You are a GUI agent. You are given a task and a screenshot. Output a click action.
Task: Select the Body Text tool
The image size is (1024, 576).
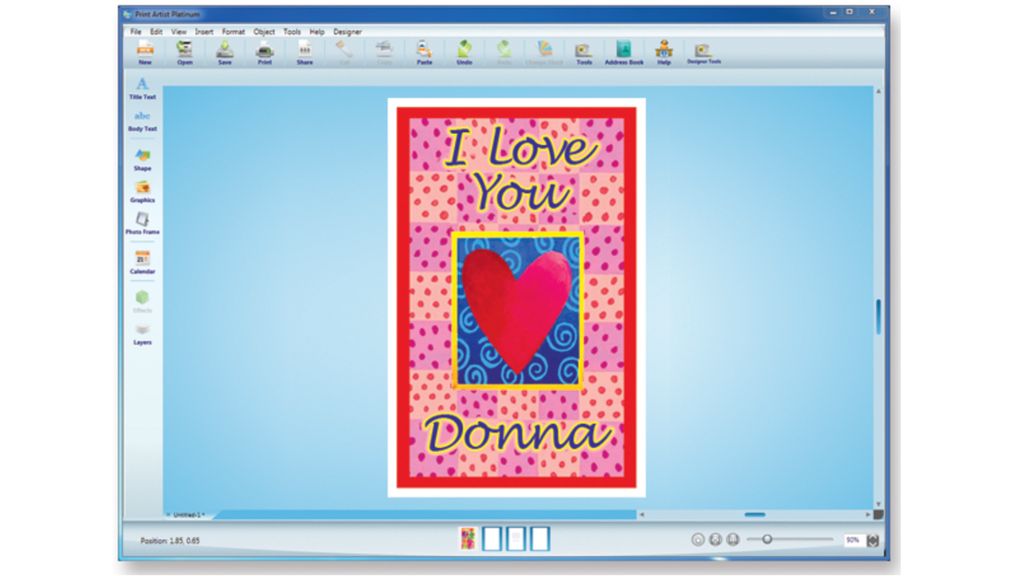coord(141,121)
